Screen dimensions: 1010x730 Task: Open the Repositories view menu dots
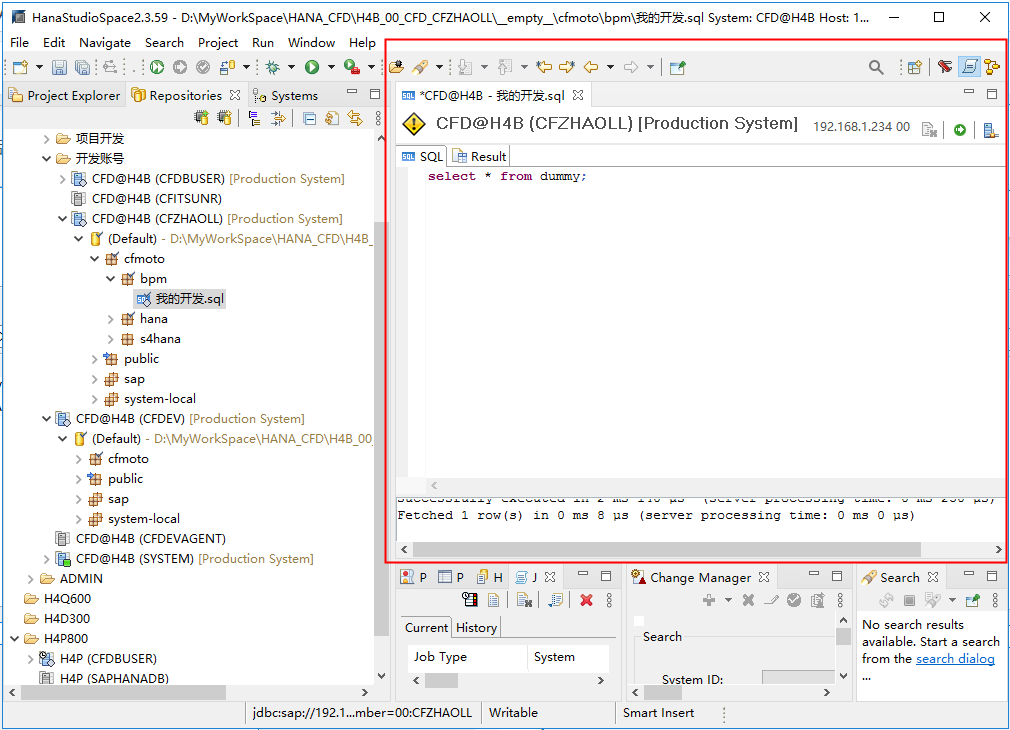378,118
